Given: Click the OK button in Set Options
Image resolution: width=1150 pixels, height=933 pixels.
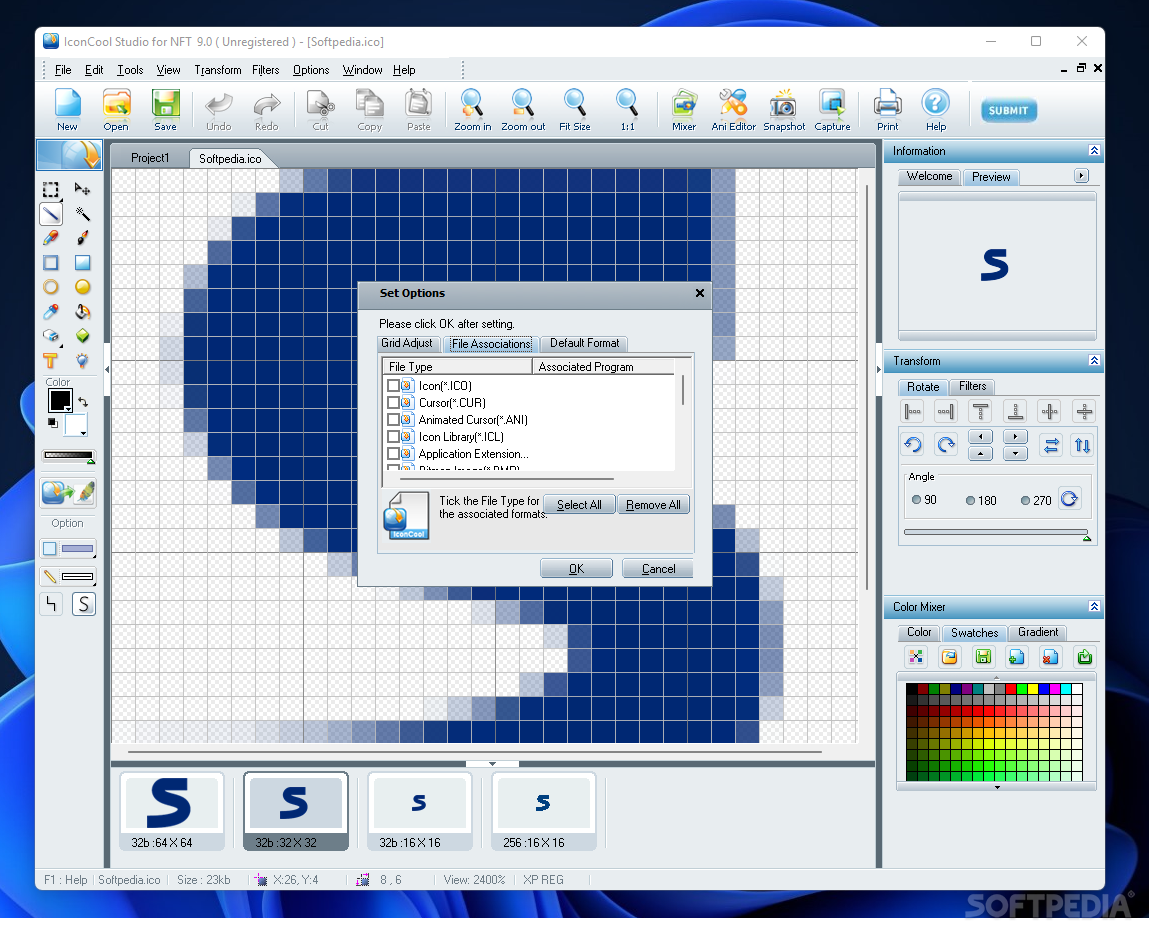Looking at the screenshot, I should (576, 568).
